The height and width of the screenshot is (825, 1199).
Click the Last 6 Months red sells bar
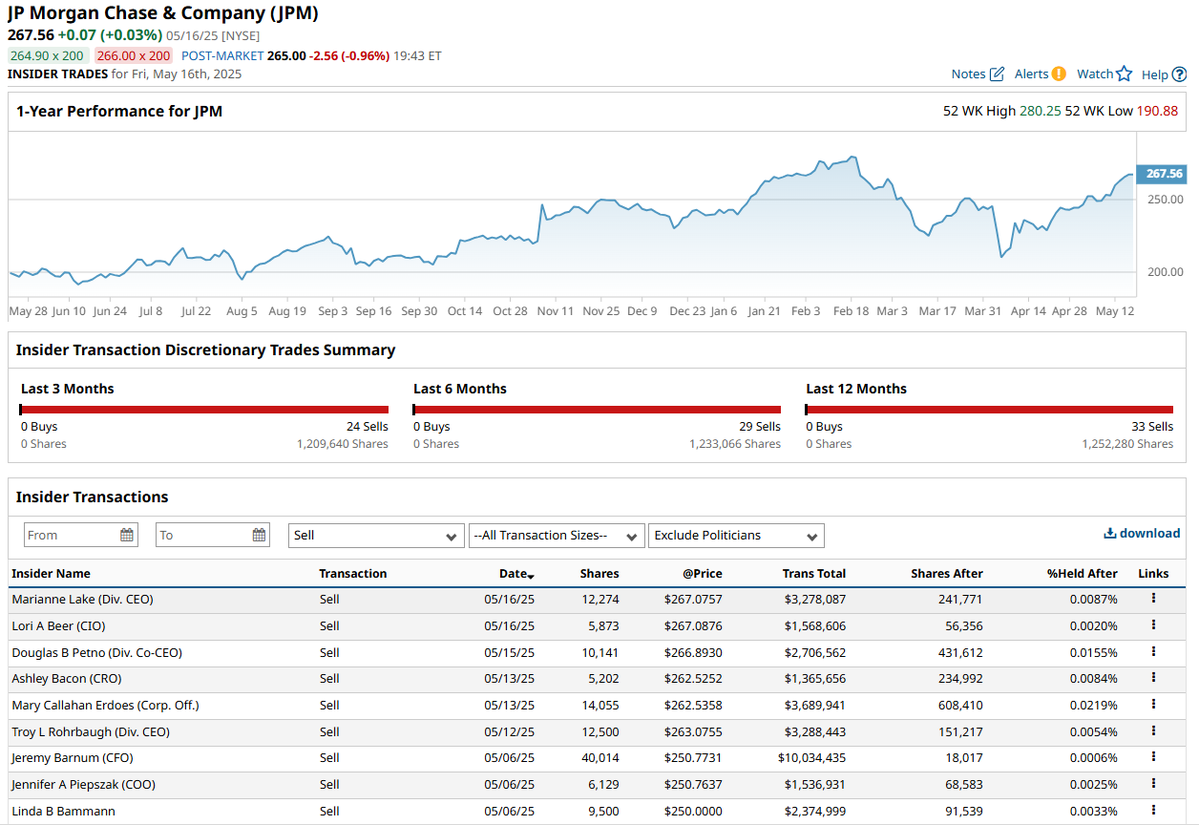(x=596, y=410)
